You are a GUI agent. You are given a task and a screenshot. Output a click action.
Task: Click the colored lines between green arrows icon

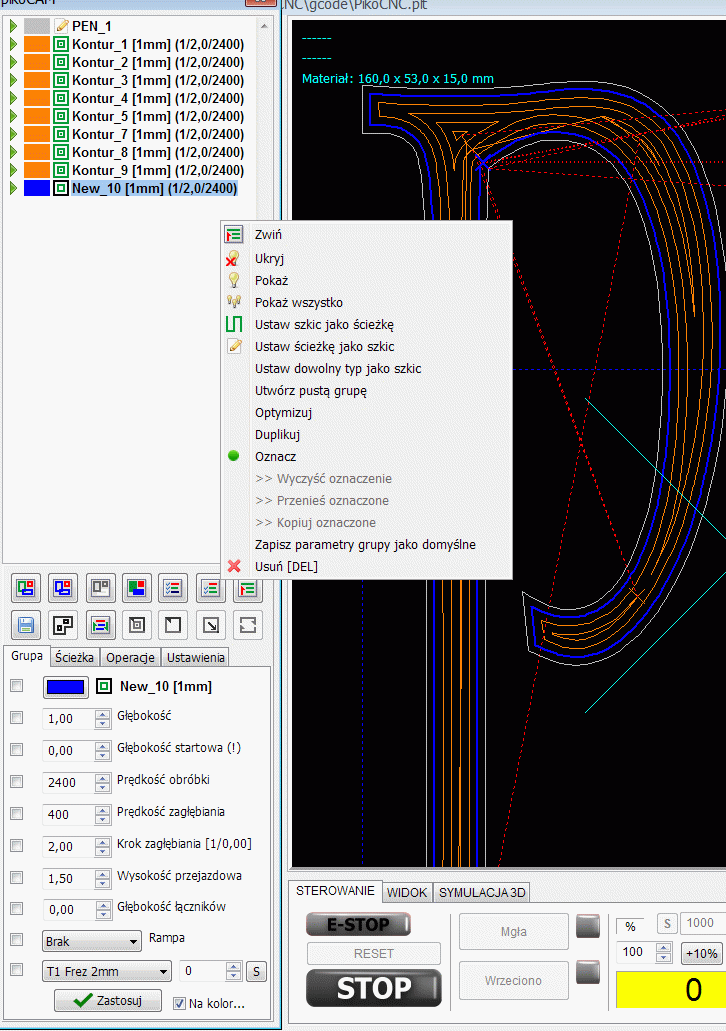point(100,625)
